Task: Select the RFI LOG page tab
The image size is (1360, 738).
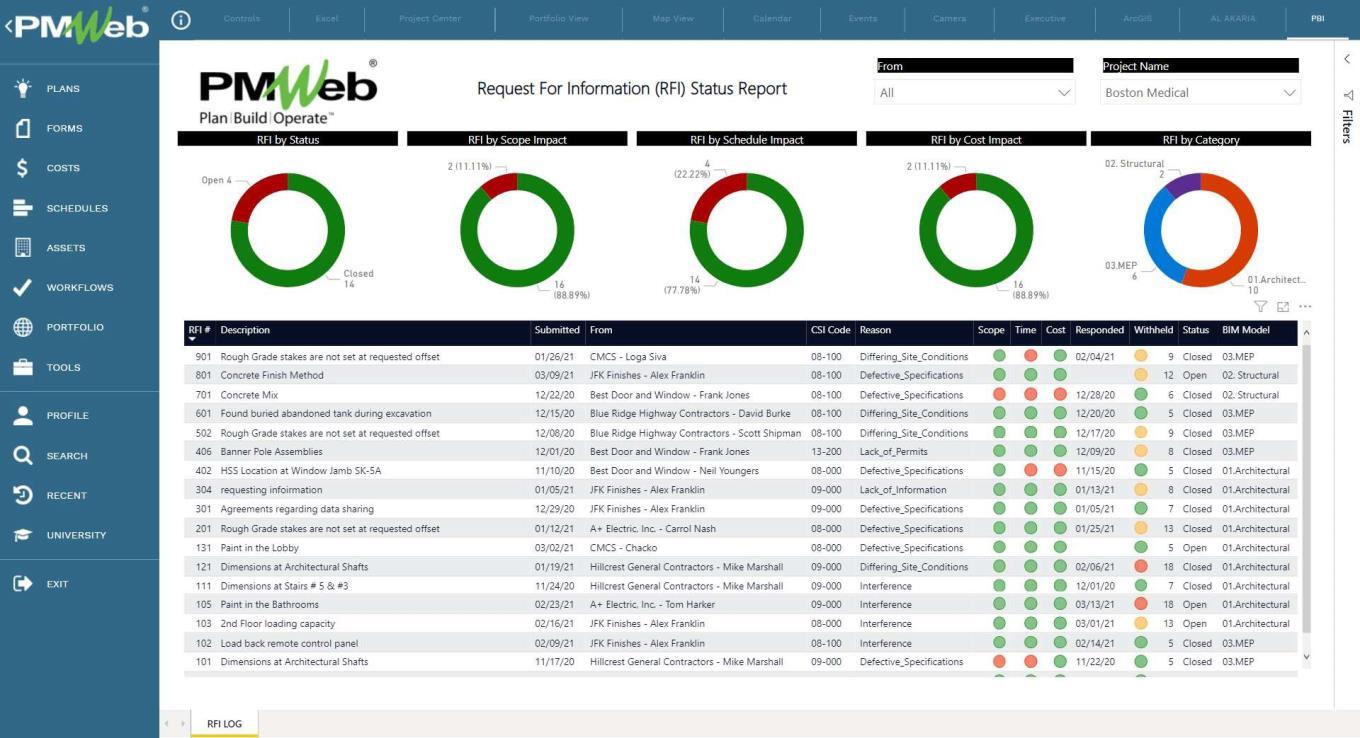Action: pyautogui.click(x=224, y=723)
